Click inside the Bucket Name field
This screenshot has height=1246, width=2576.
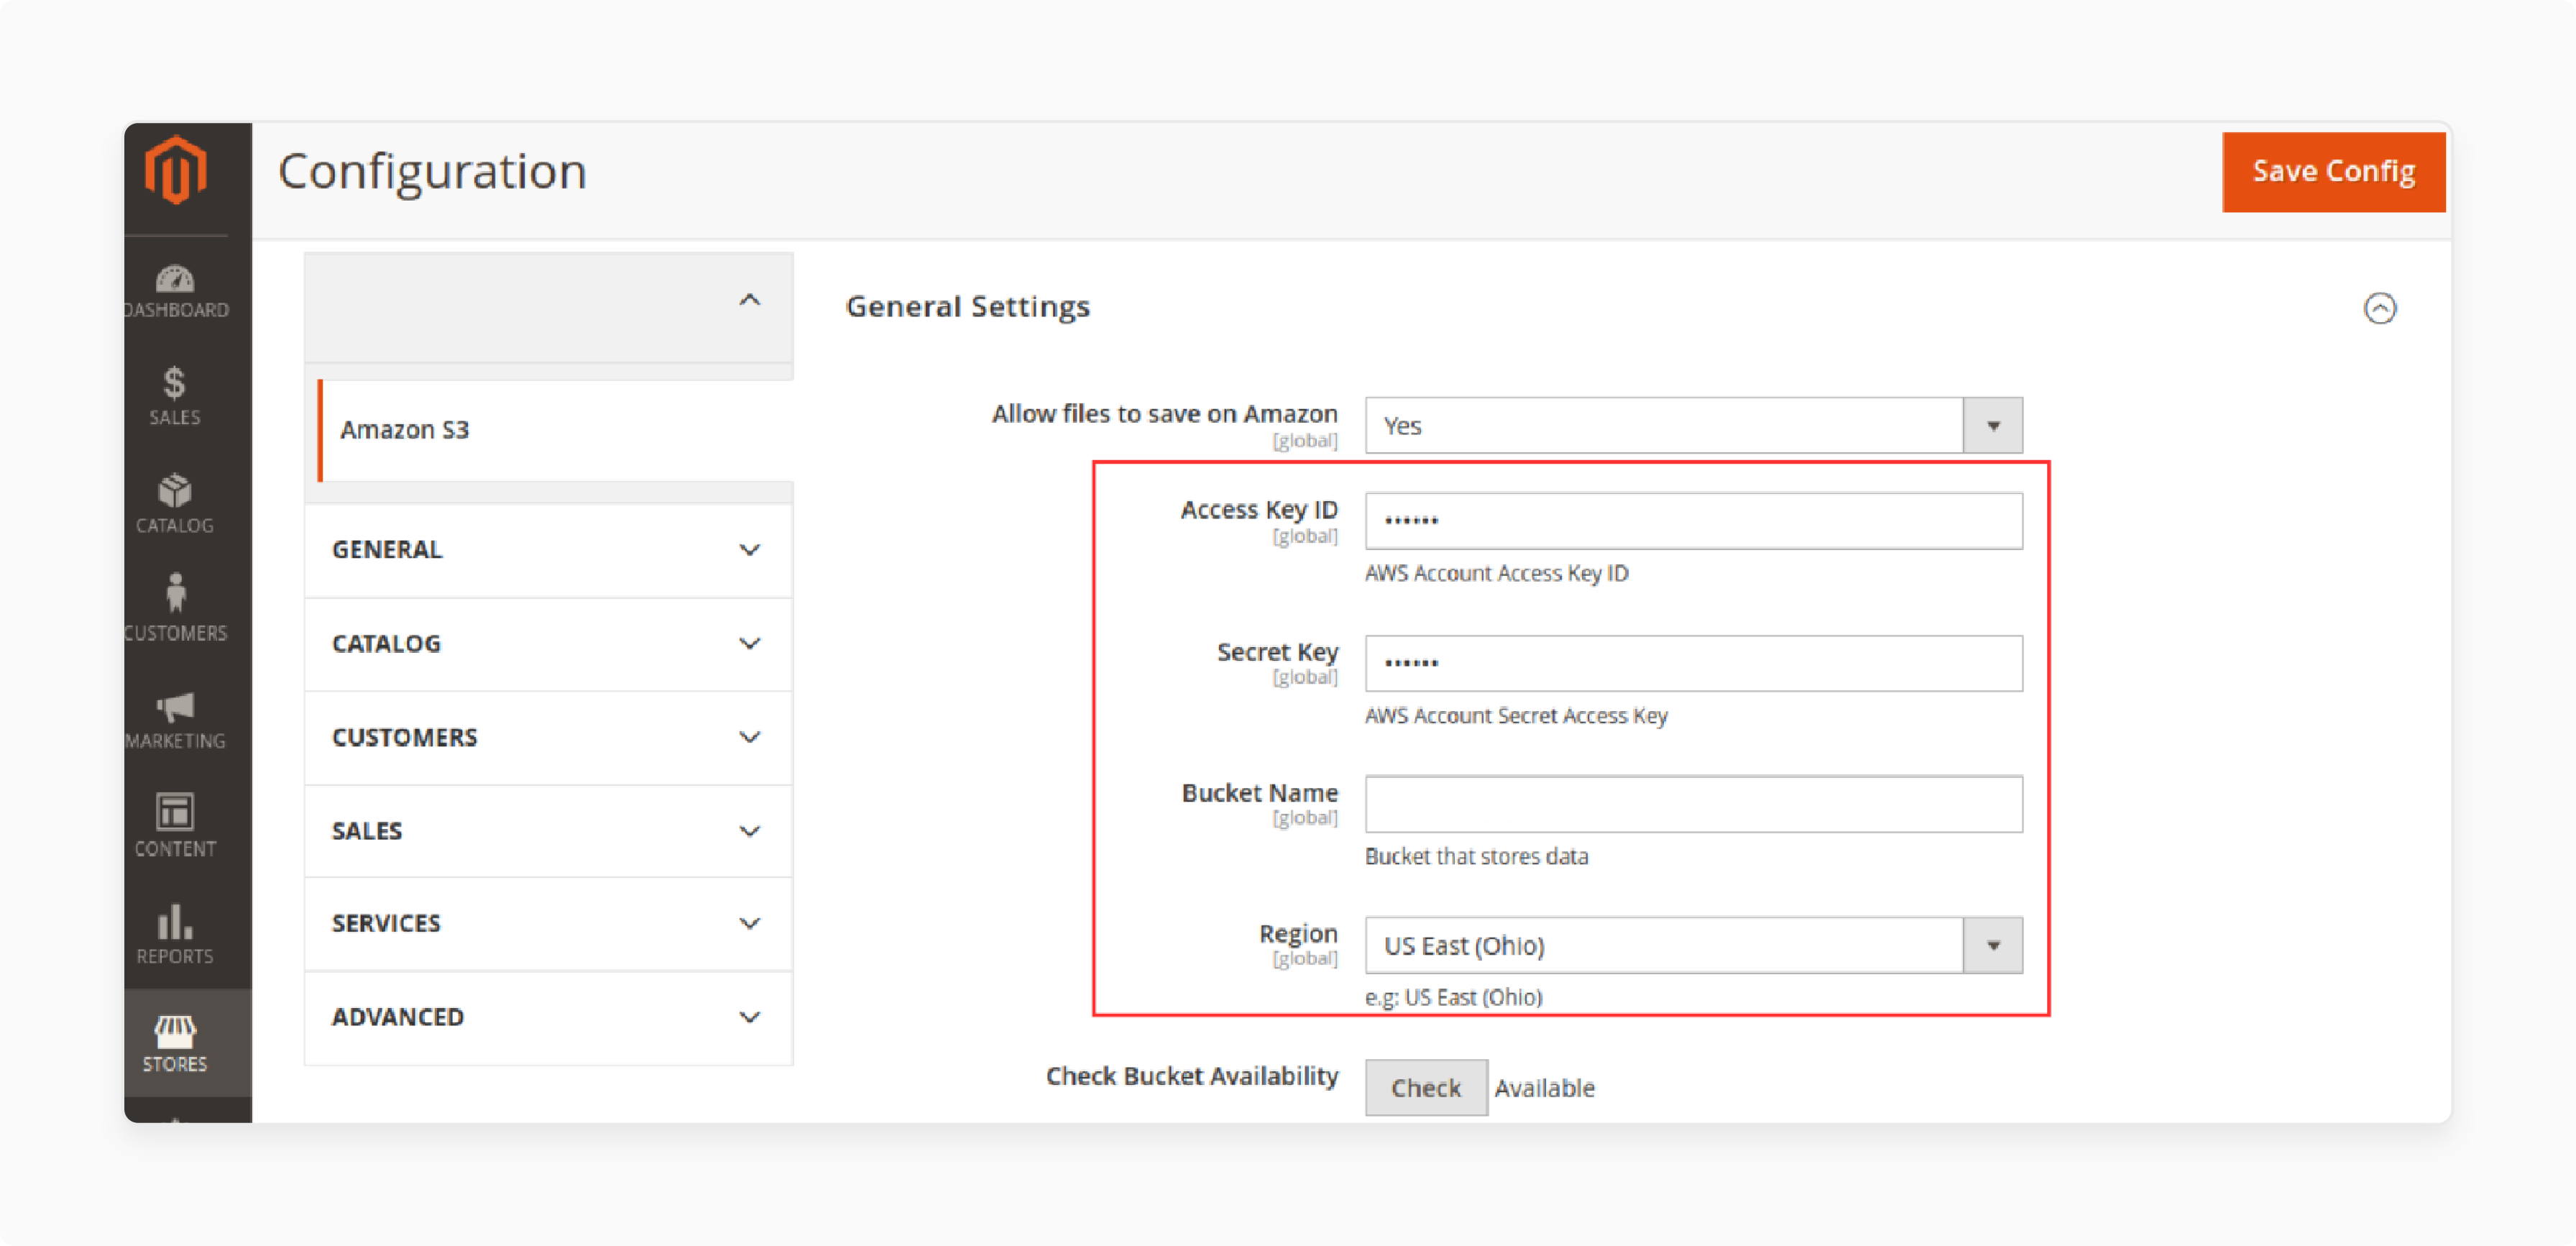click(x=1693, y=803)
